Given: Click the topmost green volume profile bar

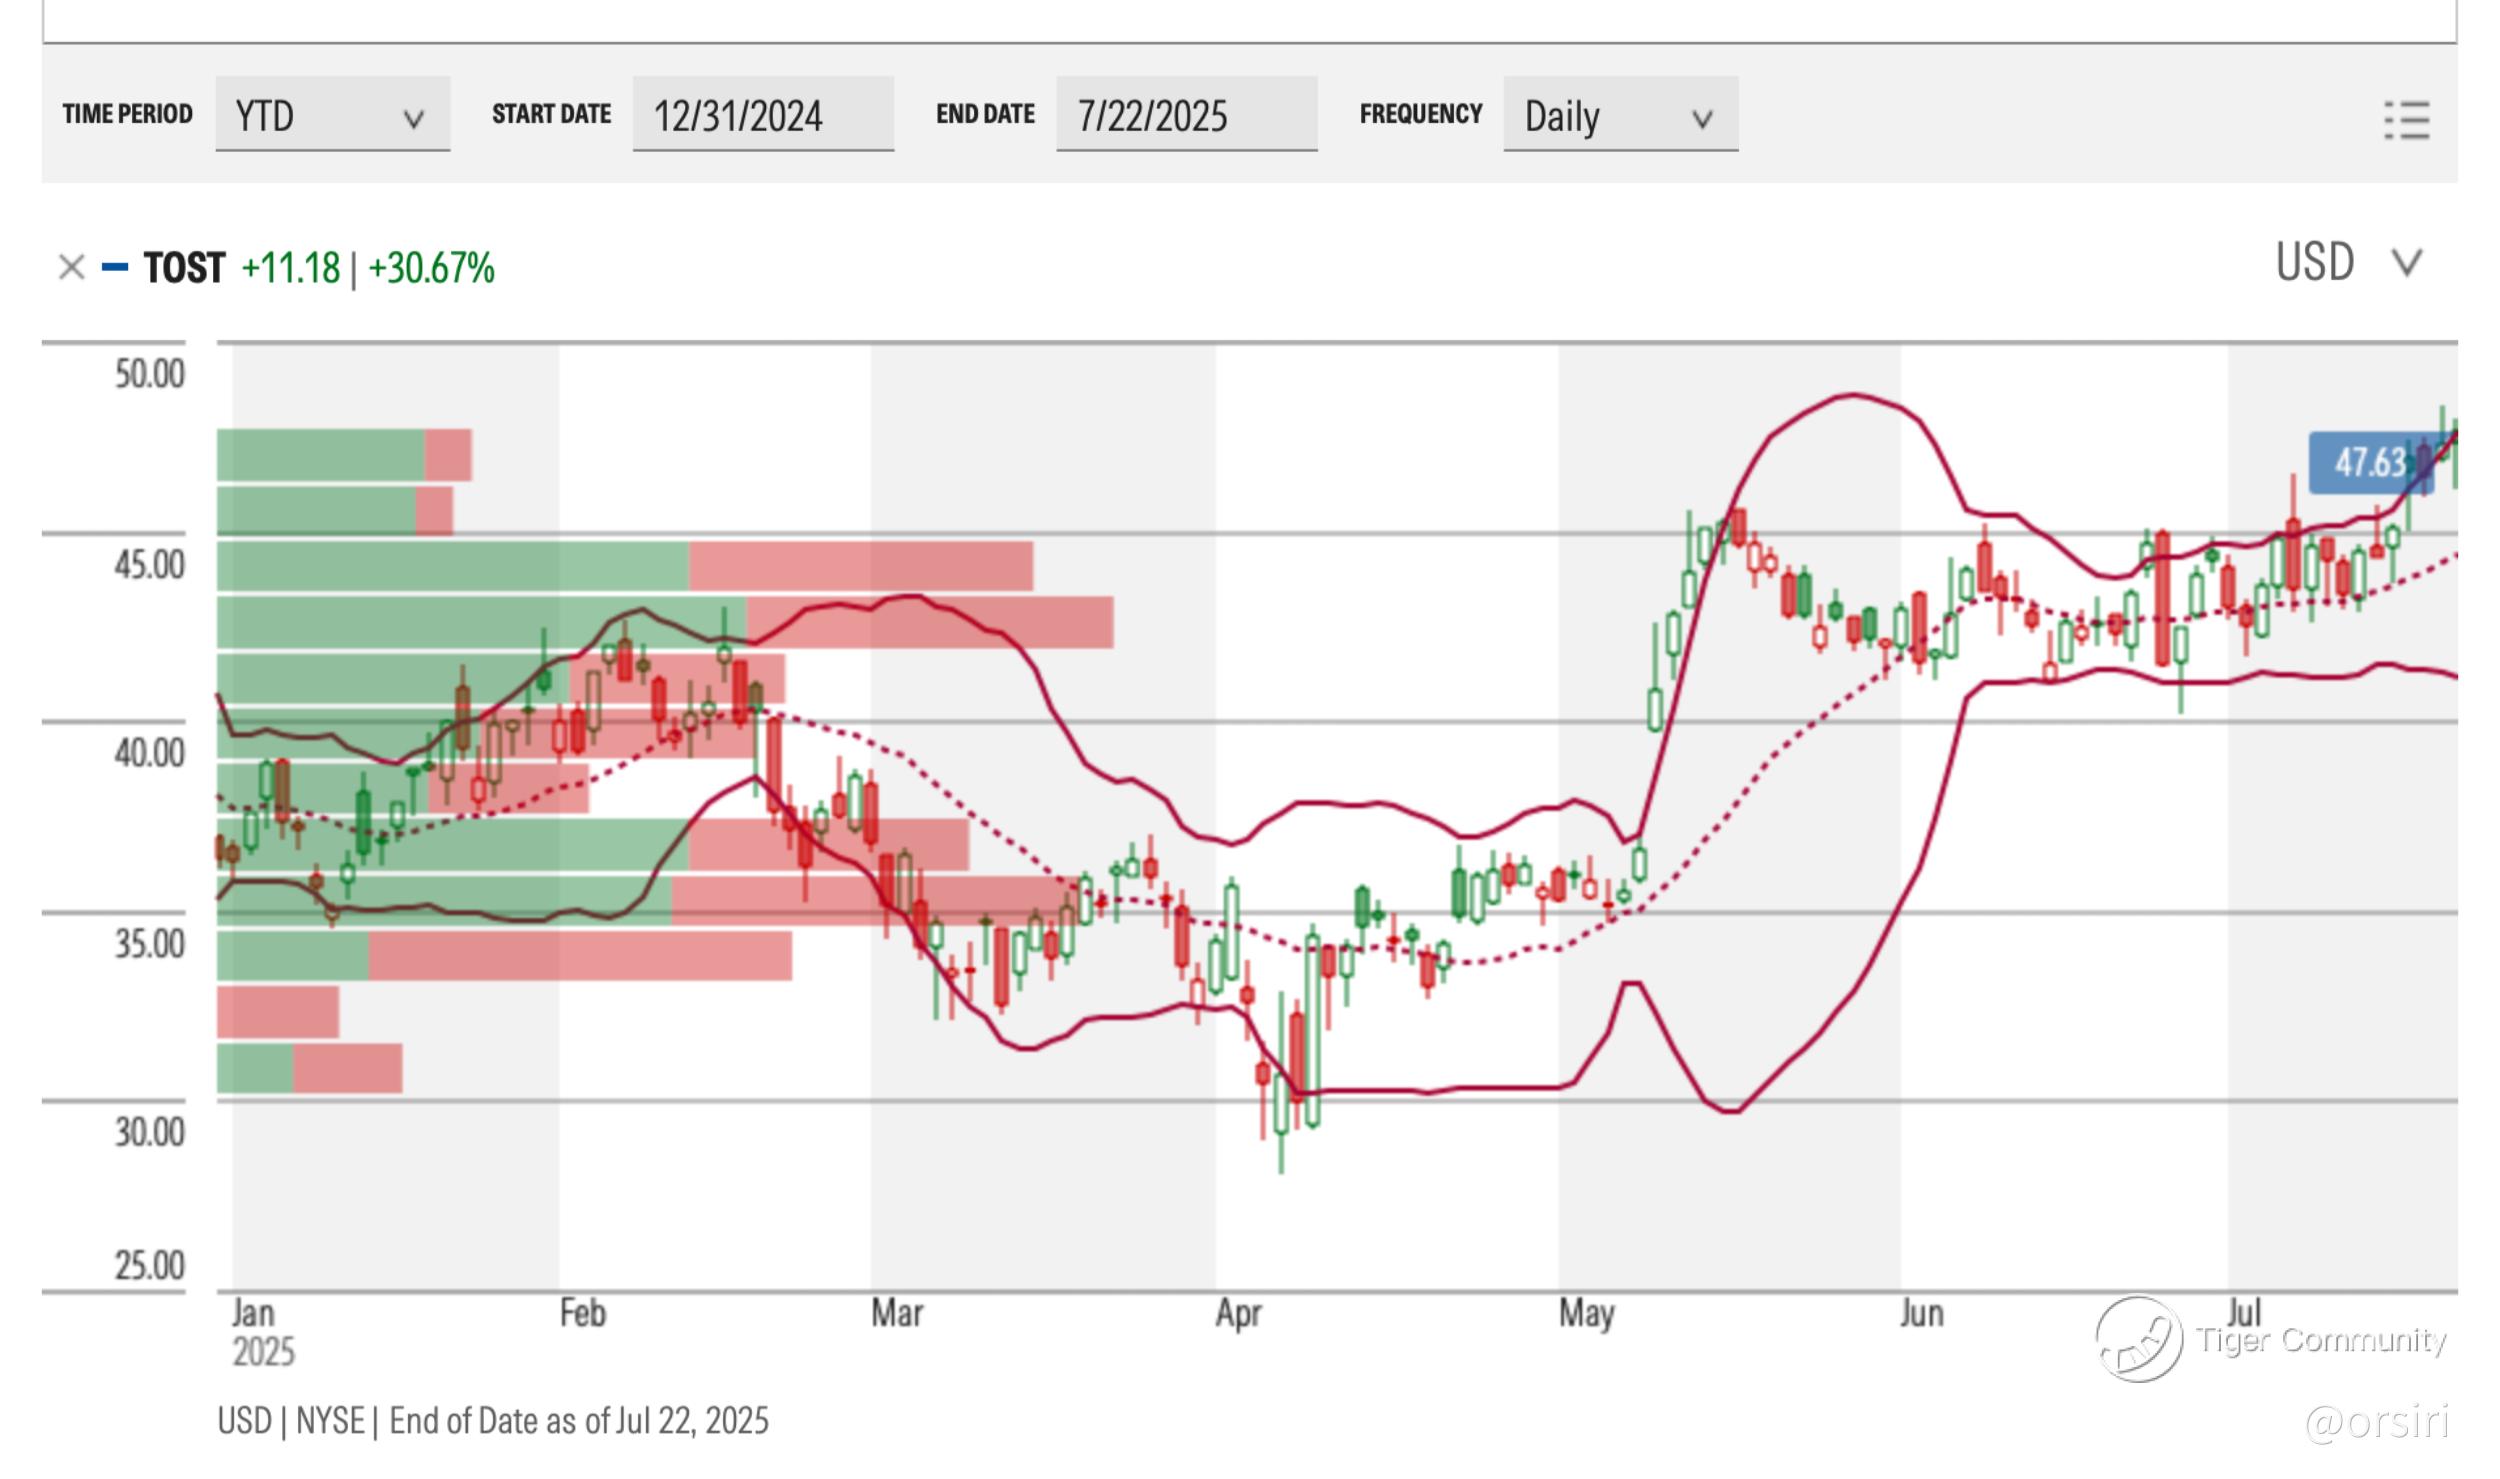Looking at the screenshot, I should (x=320, y=455).
